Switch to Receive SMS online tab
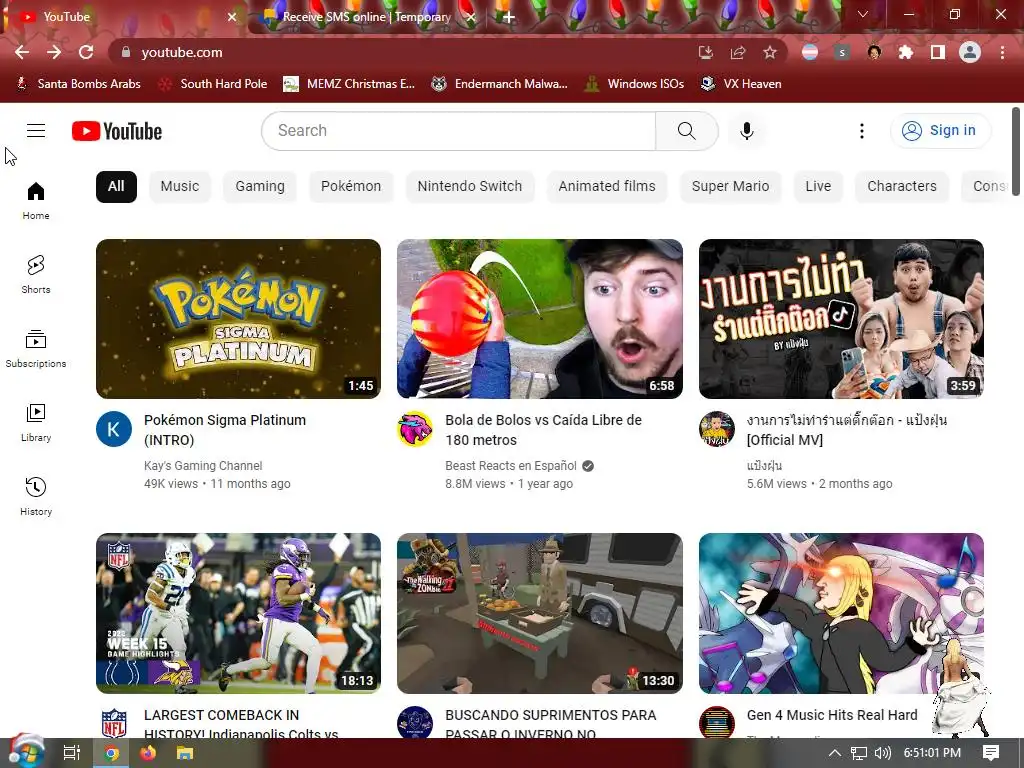 click(367, 17)
